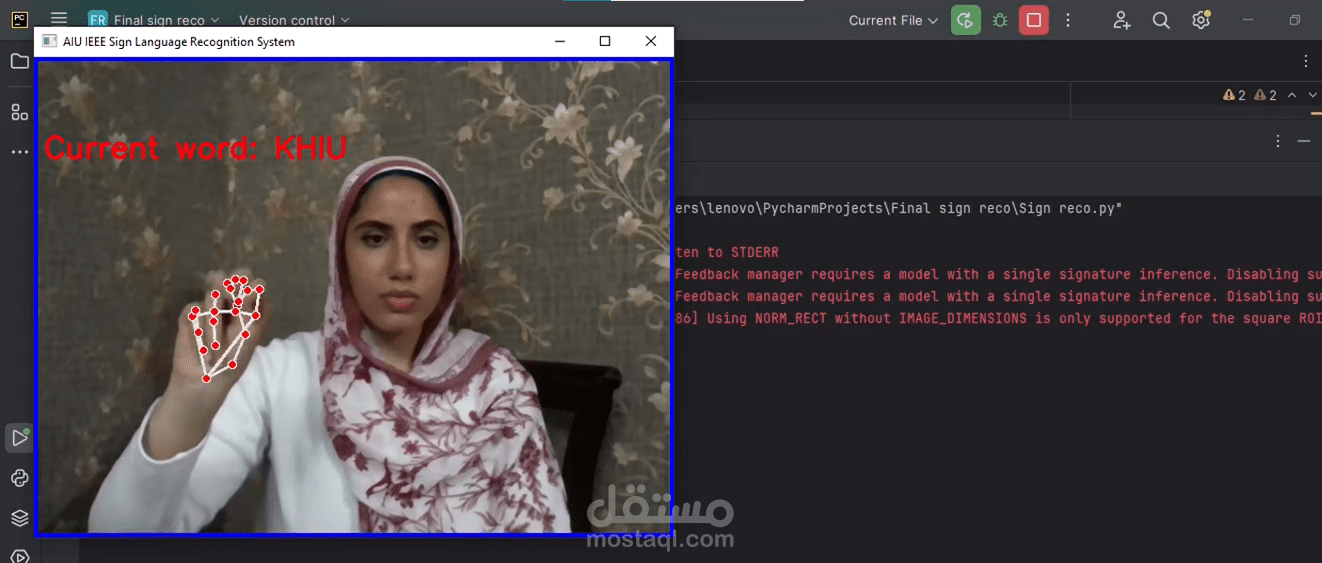Show more tool windows ellipsis in left sidebar
The height and width of the screenshot is (563, 1322).
click(19, 152)
